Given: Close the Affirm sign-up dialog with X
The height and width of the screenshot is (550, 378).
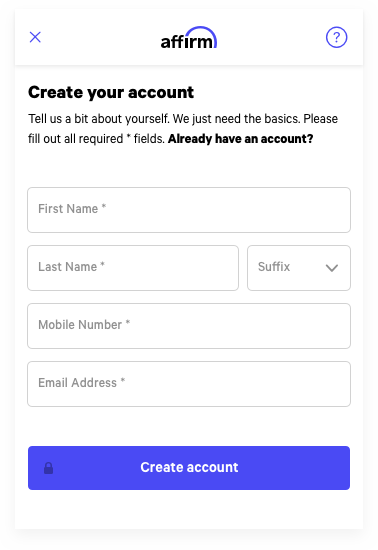Looking at the screenshot, I should [x=35, y=37].
